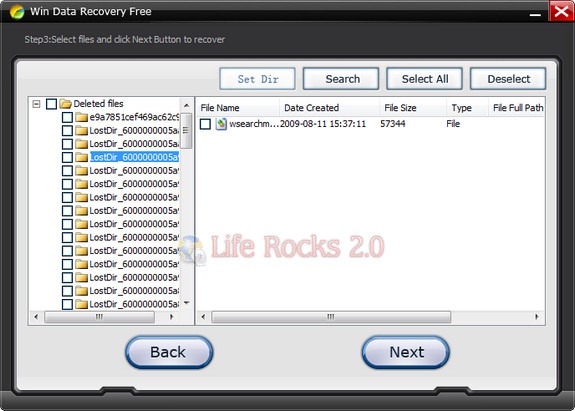Sort by the Date Created column header
The image size is (575, 411).
pyautogui.click(x=329, y=108)
